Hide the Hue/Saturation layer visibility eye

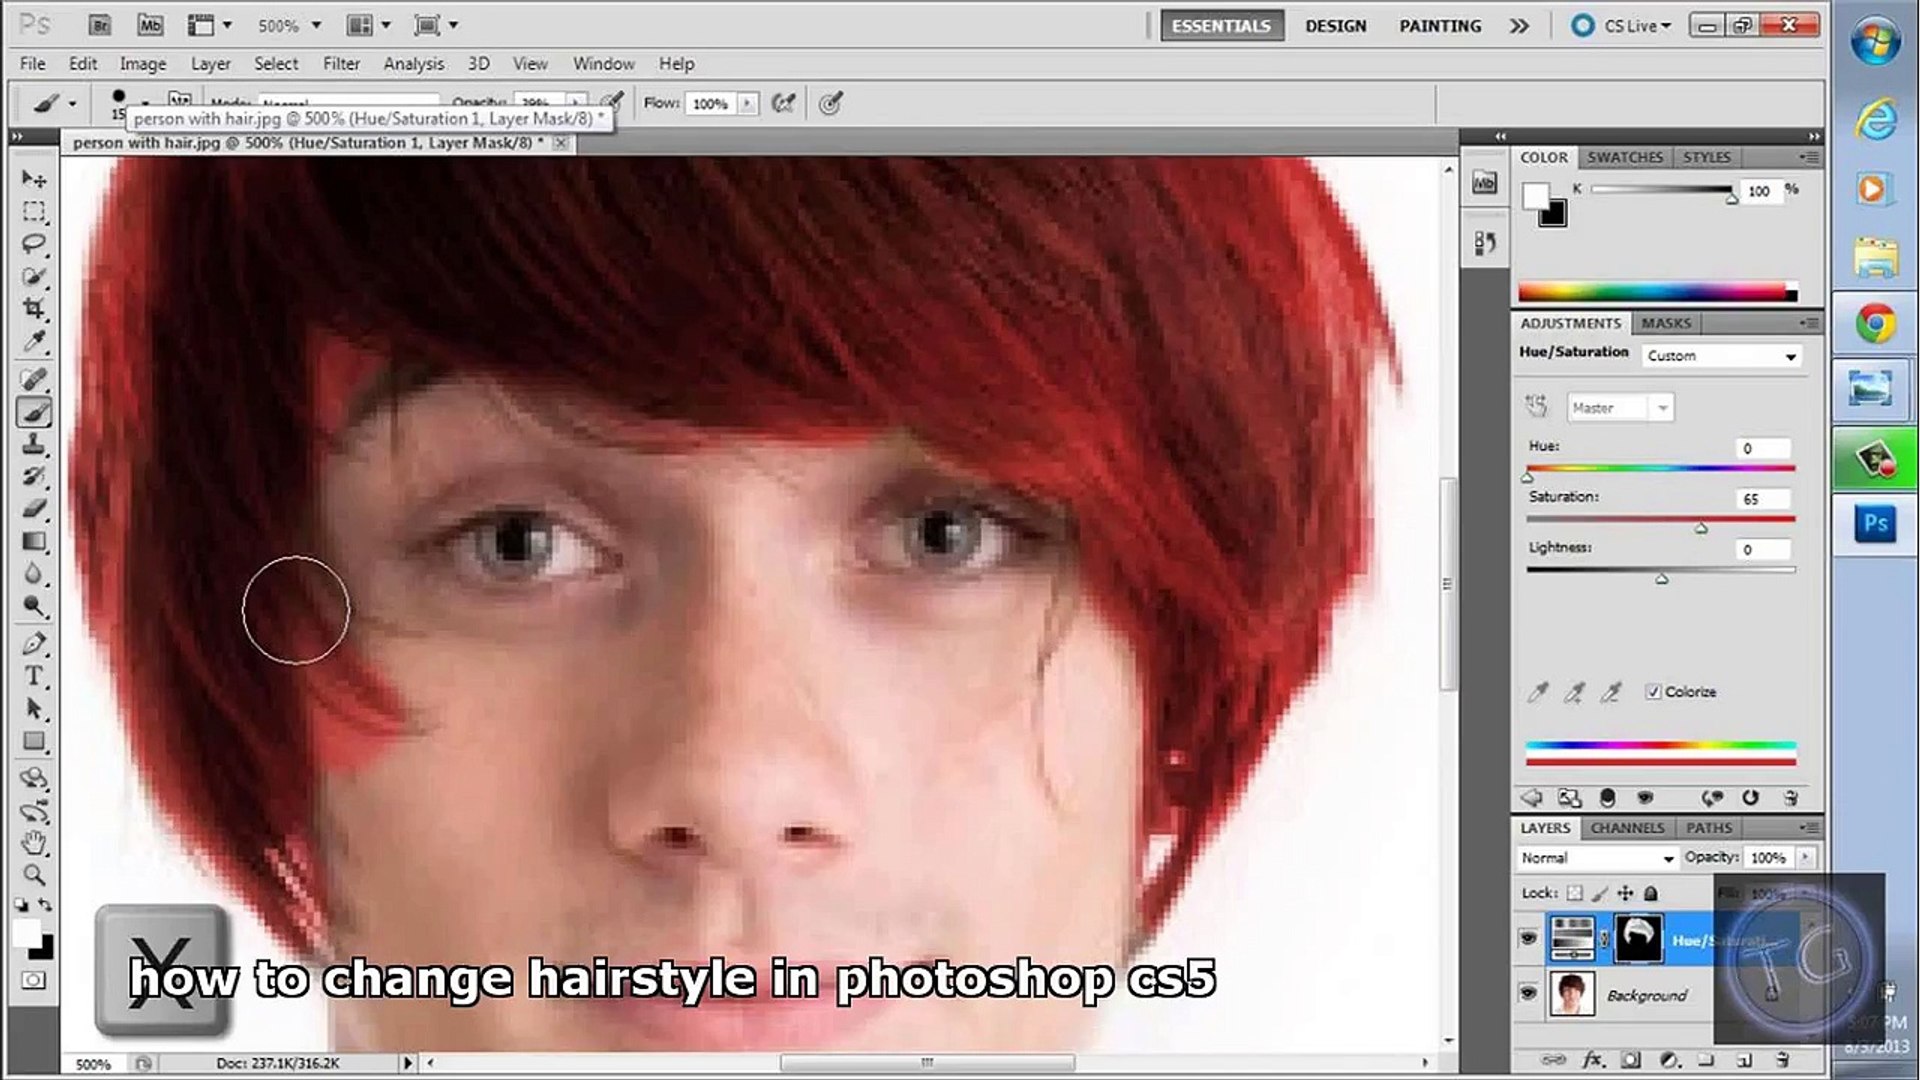1528,938
